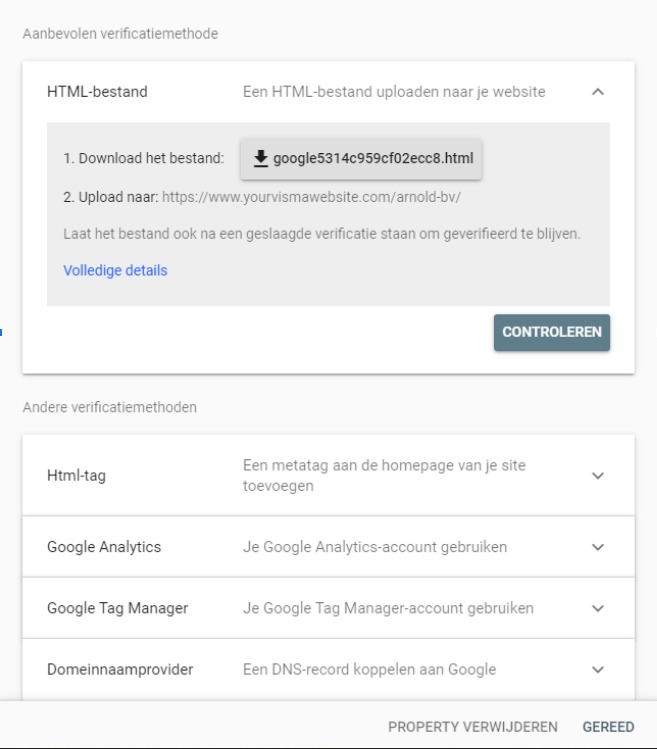The width and height of the screenshot is (657, 749).
Task: Select the Domeinnaamprovider row label
Action: [x=120, y=670]
